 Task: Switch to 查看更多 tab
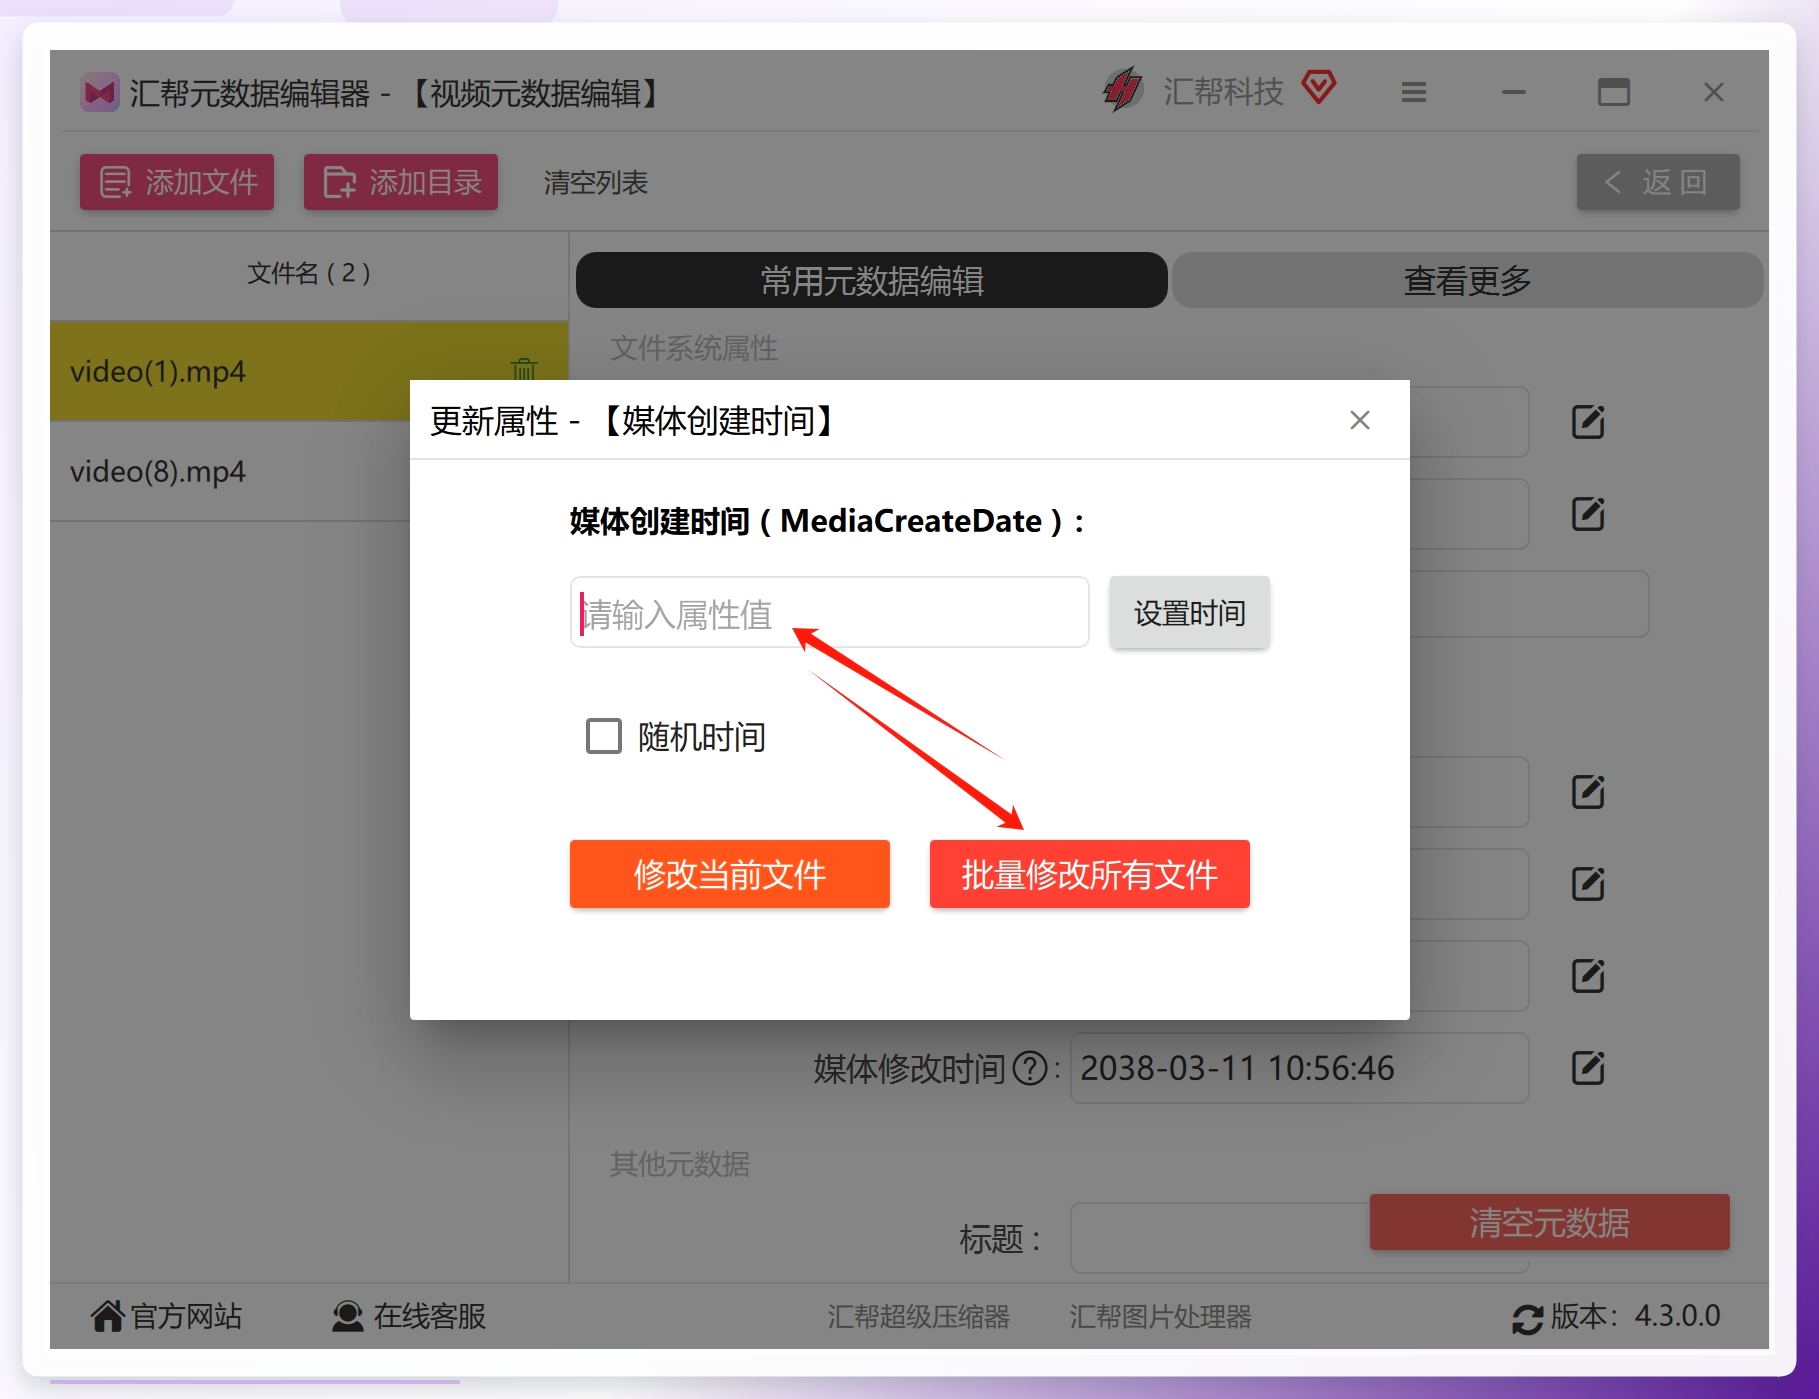[1467, 280]
